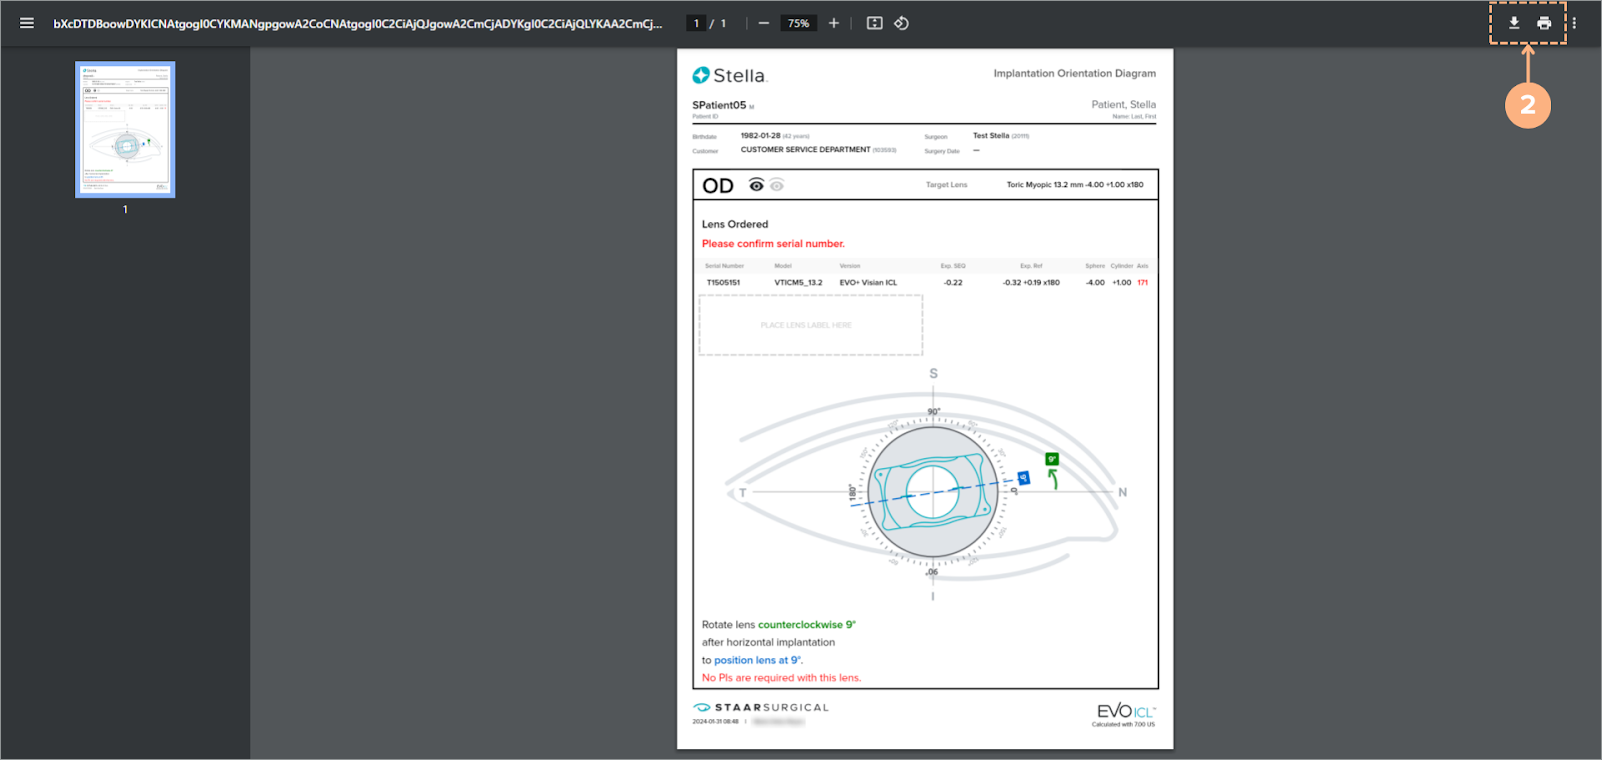1602x760 pixels.
Task: Click the current page number field
Action: [696, 23]
